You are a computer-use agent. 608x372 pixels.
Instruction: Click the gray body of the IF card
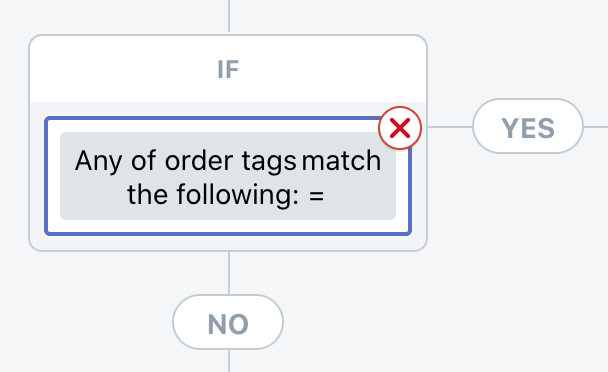[228, 242]
